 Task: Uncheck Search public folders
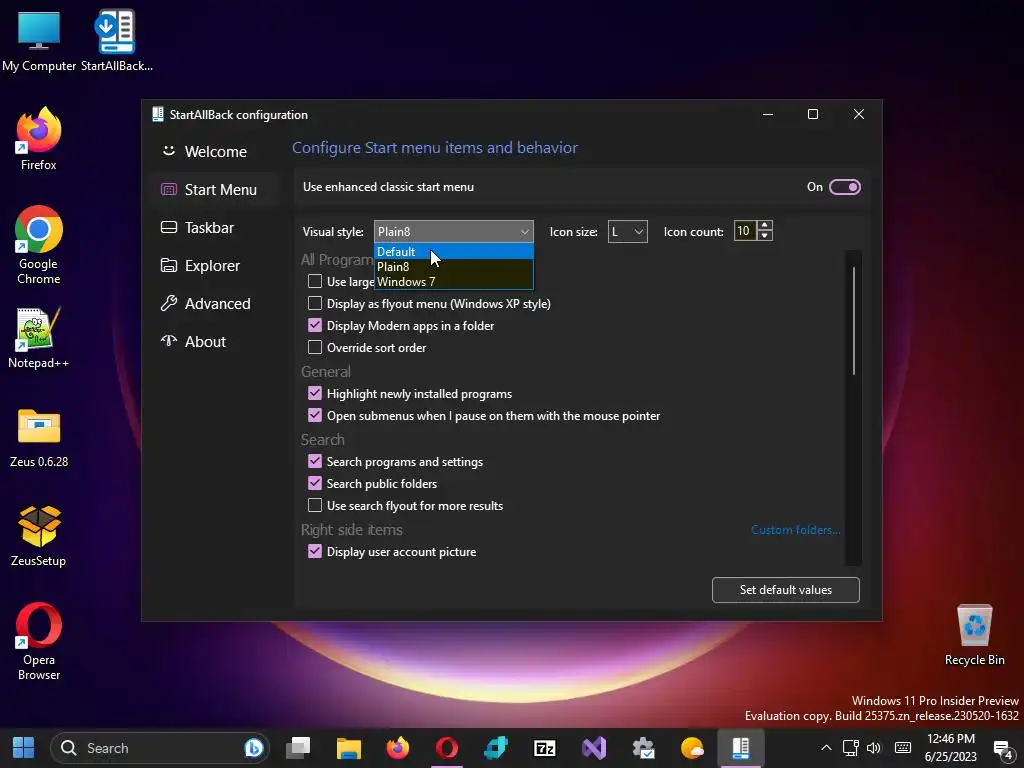315,483
